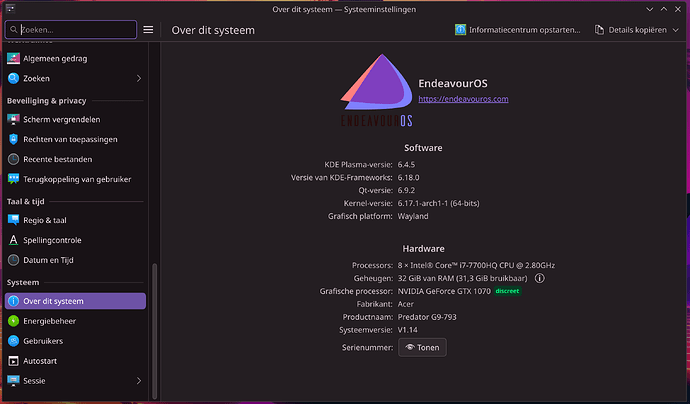Open the endeavouros.com link

coord(463,99)
